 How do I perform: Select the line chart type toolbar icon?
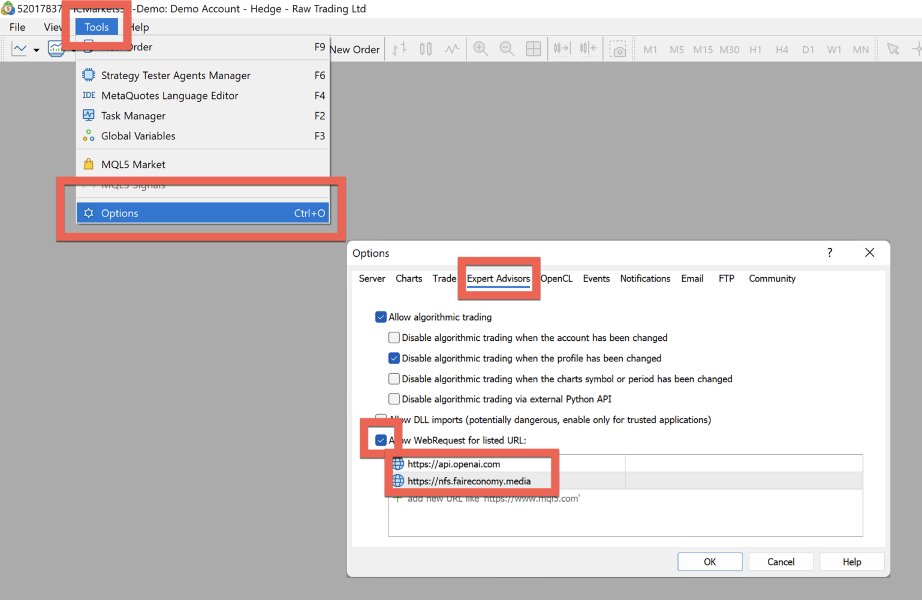[x=19, y=49]
